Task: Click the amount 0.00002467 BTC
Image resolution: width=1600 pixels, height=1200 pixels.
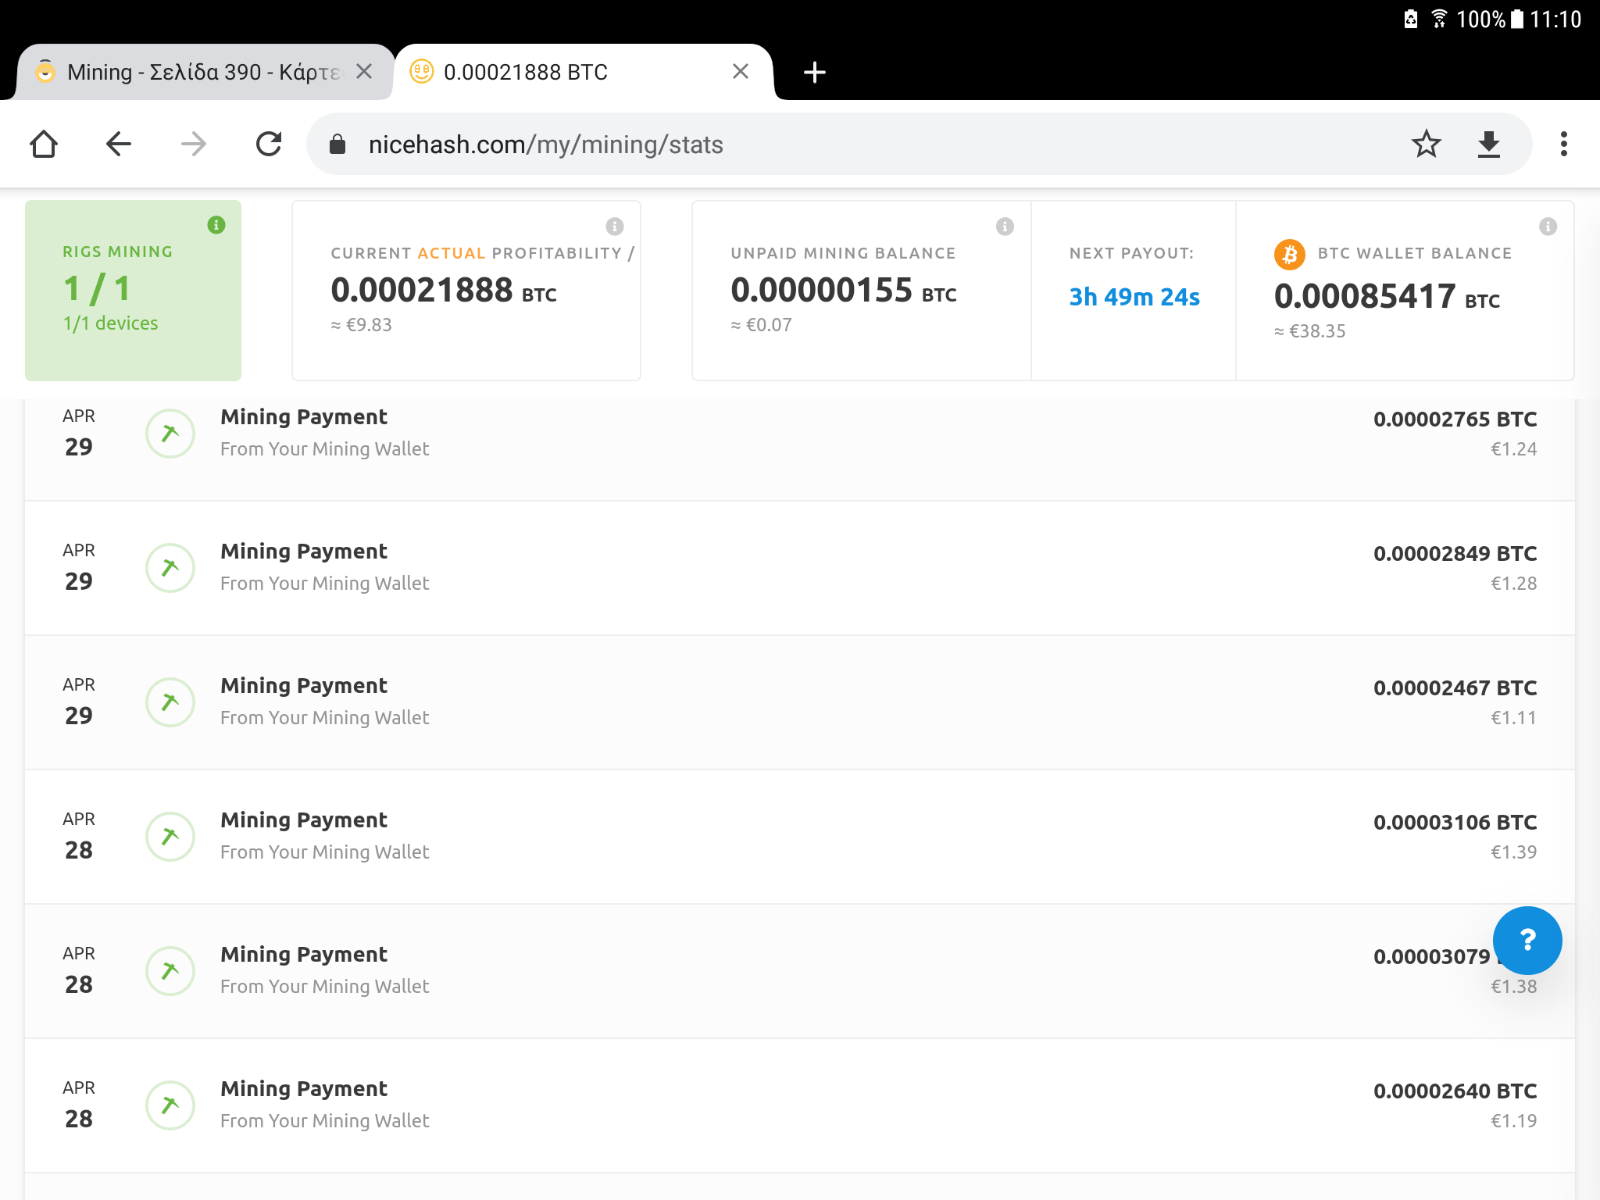Action: (x=1455, y=688)
